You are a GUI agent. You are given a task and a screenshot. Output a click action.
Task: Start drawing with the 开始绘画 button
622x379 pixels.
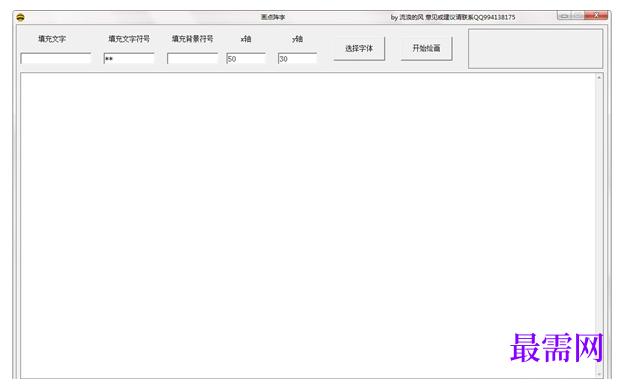click(x=426, y=48)
